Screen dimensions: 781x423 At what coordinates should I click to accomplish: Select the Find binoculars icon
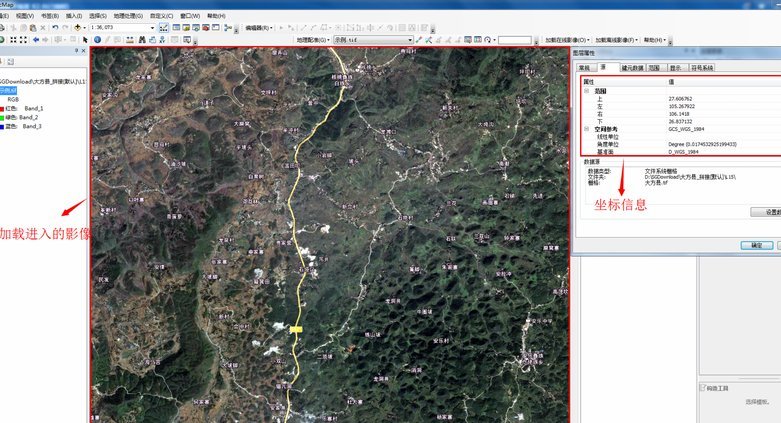[x=142, y=40]
